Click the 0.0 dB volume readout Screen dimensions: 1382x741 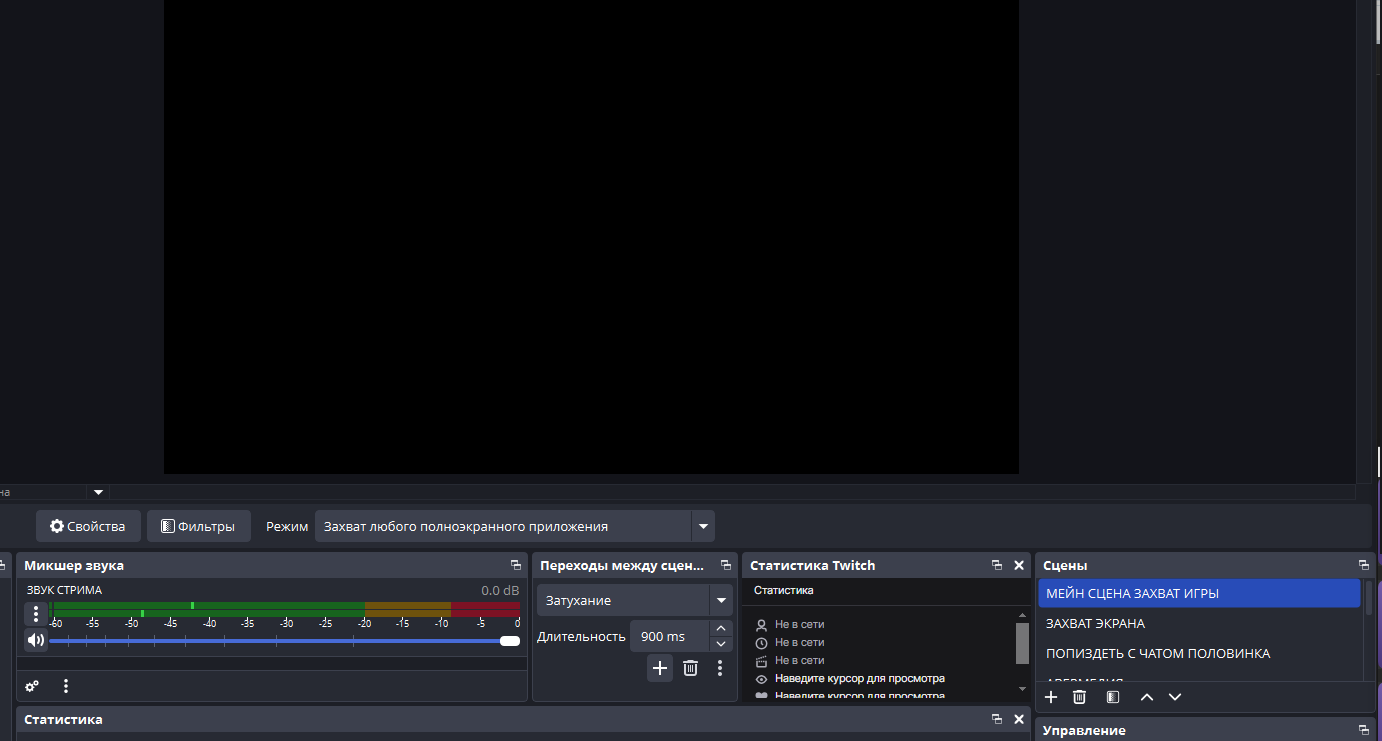coord(500,590)
